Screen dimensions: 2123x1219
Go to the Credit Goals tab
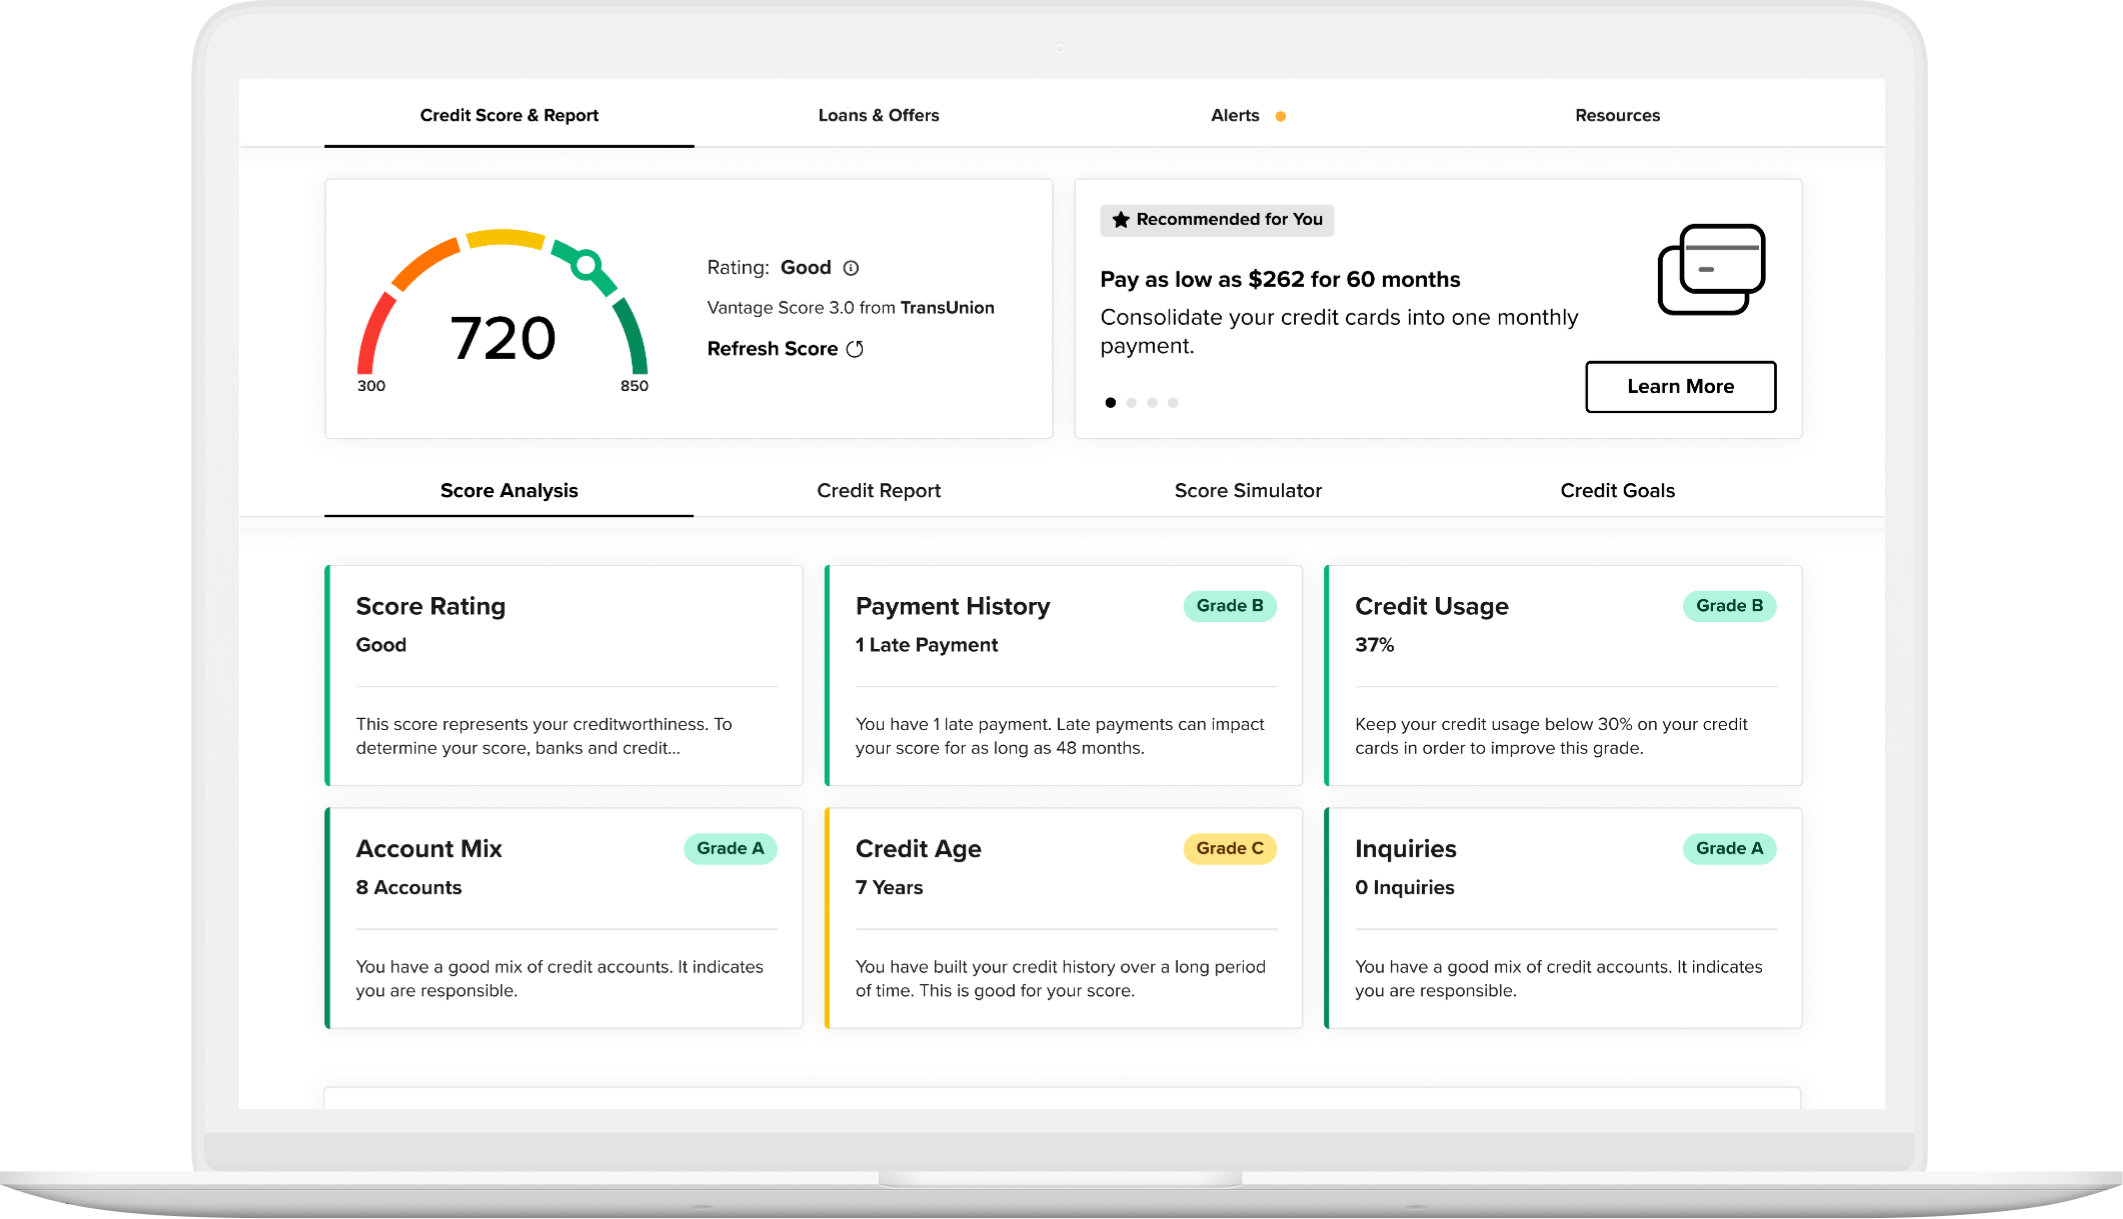(x=1617, y=491)
